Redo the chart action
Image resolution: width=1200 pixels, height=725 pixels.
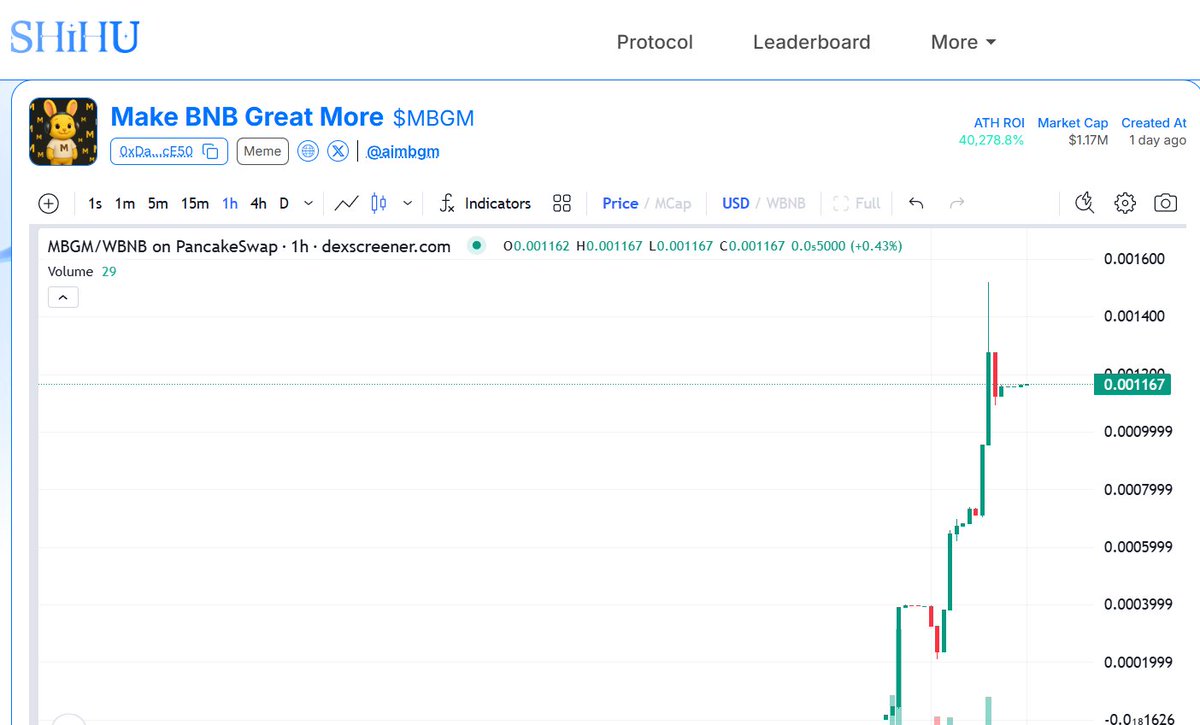coord(956,203)
